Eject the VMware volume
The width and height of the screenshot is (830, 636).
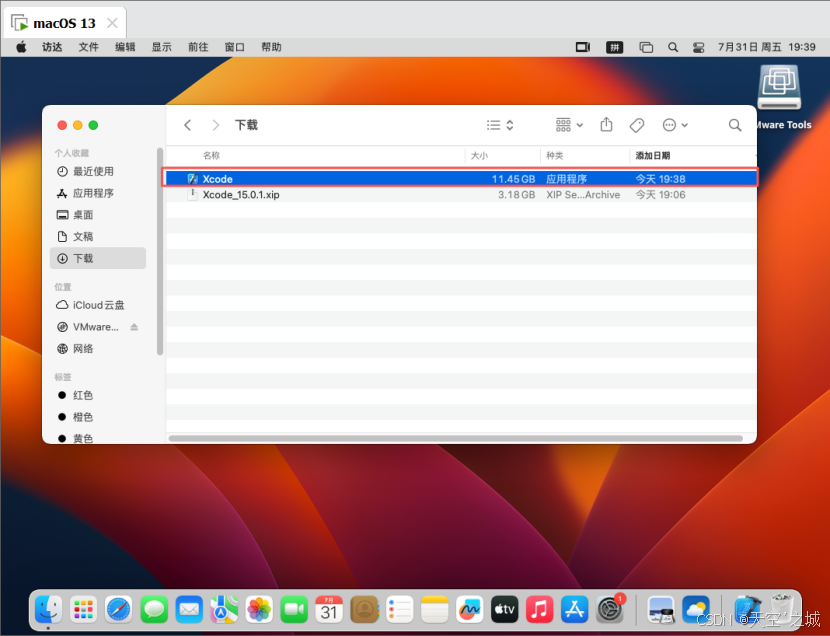coord(134,327)
